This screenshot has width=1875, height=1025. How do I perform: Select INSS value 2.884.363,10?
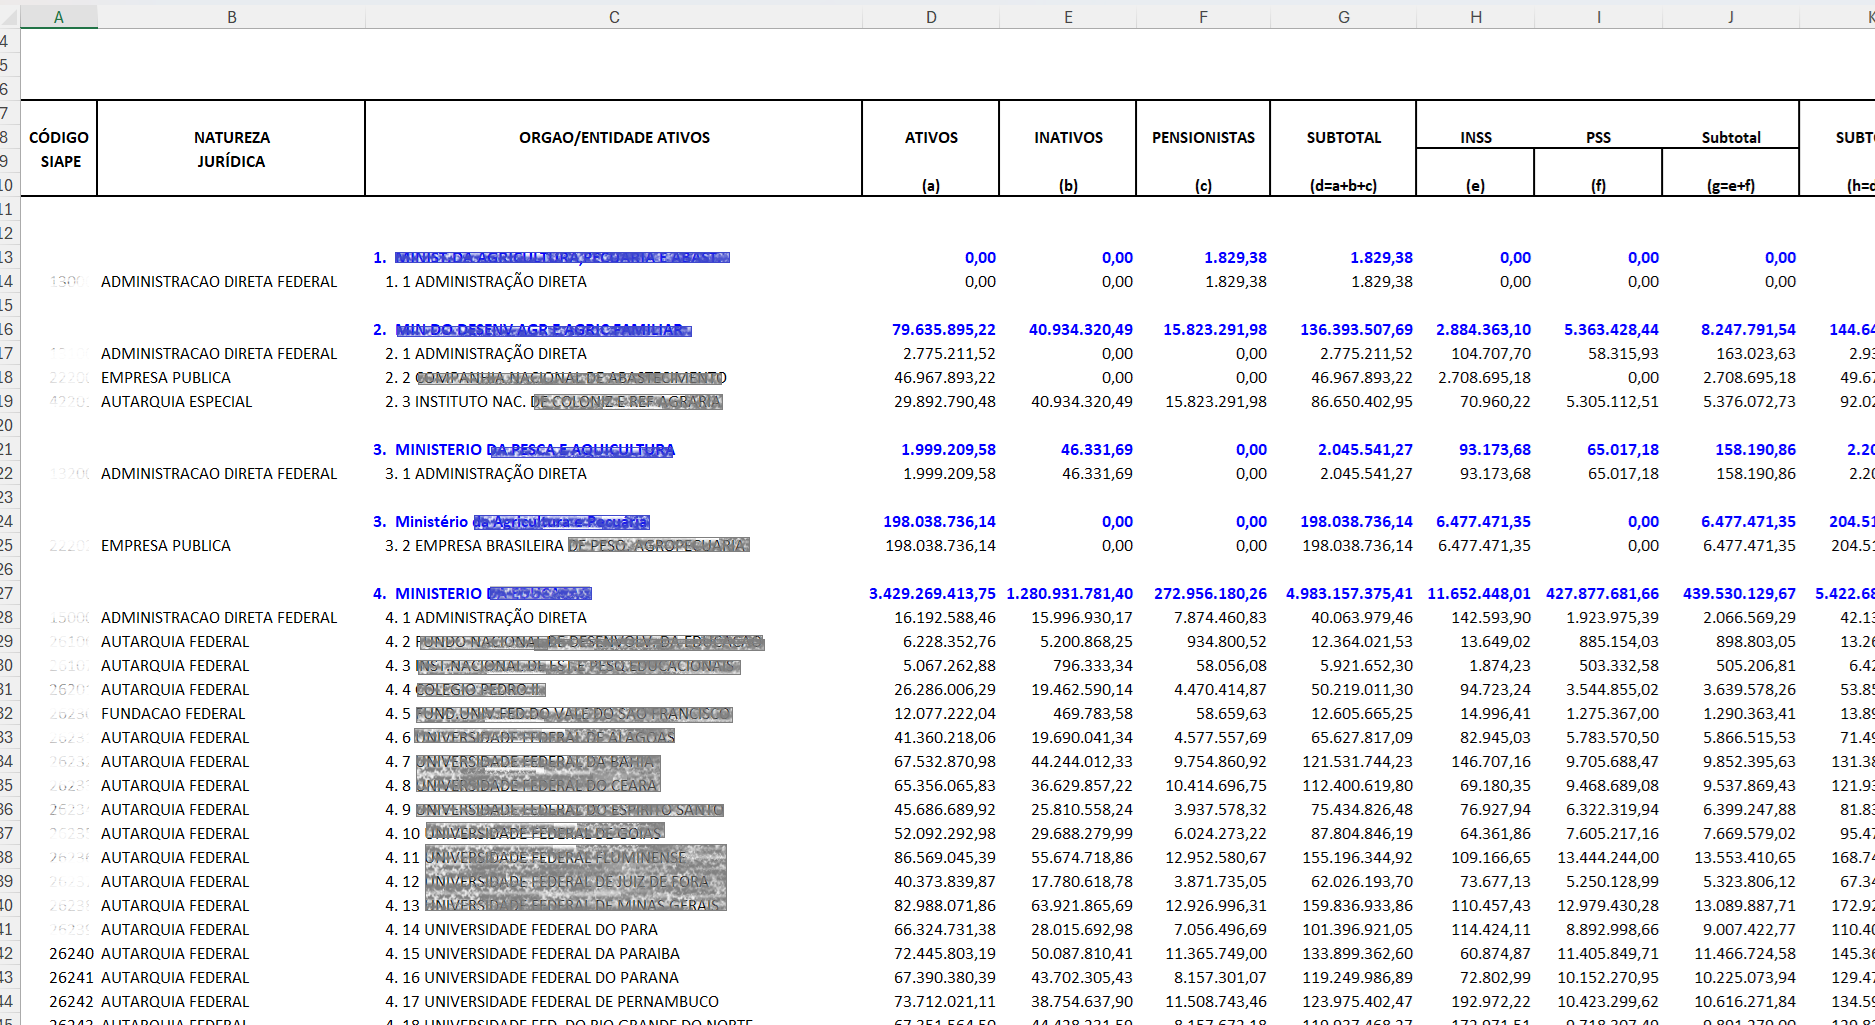[x=1483, y=330]
